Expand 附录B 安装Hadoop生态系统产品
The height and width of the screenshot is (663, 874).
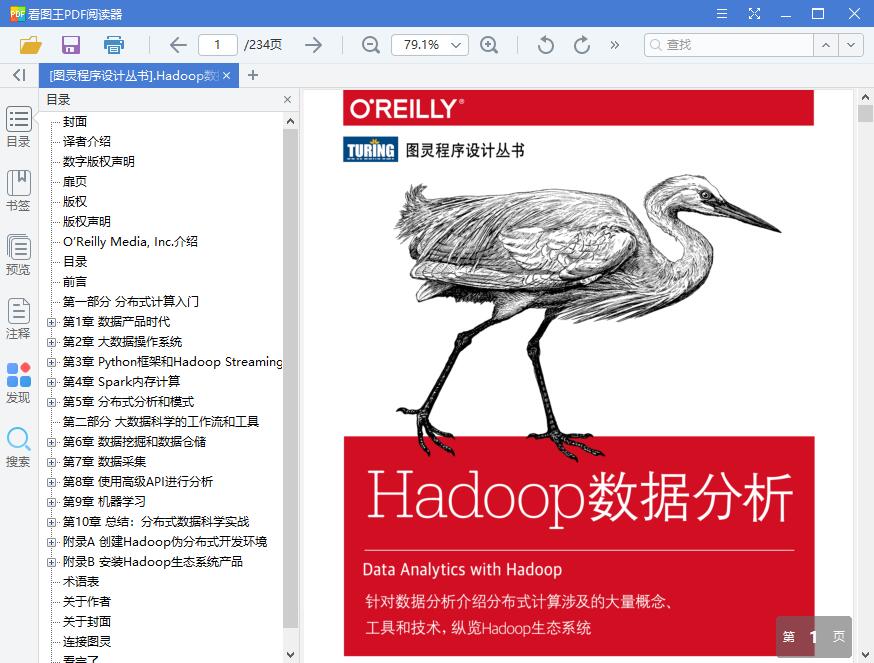pos(51,563)
